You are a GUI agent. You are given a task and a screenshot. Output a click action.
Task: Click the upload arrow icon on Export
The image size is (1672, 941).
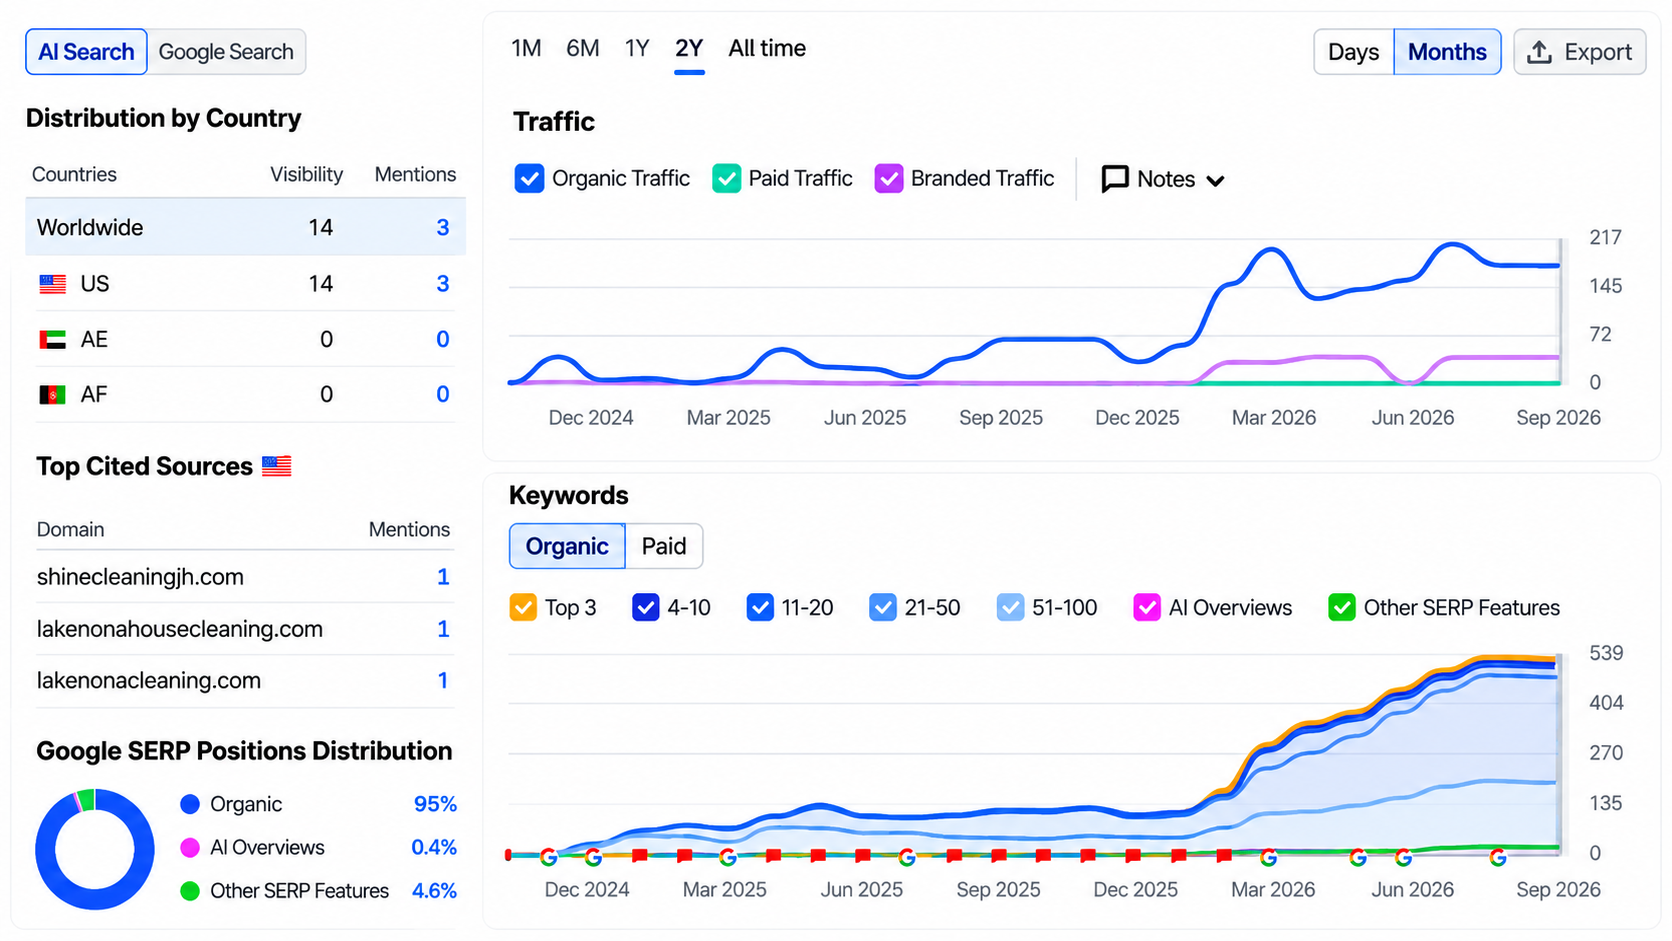point(1540,52)
